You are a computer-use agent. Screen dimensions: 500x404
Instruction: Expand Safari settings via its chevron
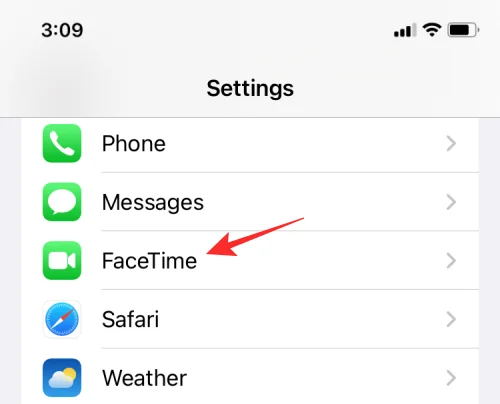click(x=451, y=319)
